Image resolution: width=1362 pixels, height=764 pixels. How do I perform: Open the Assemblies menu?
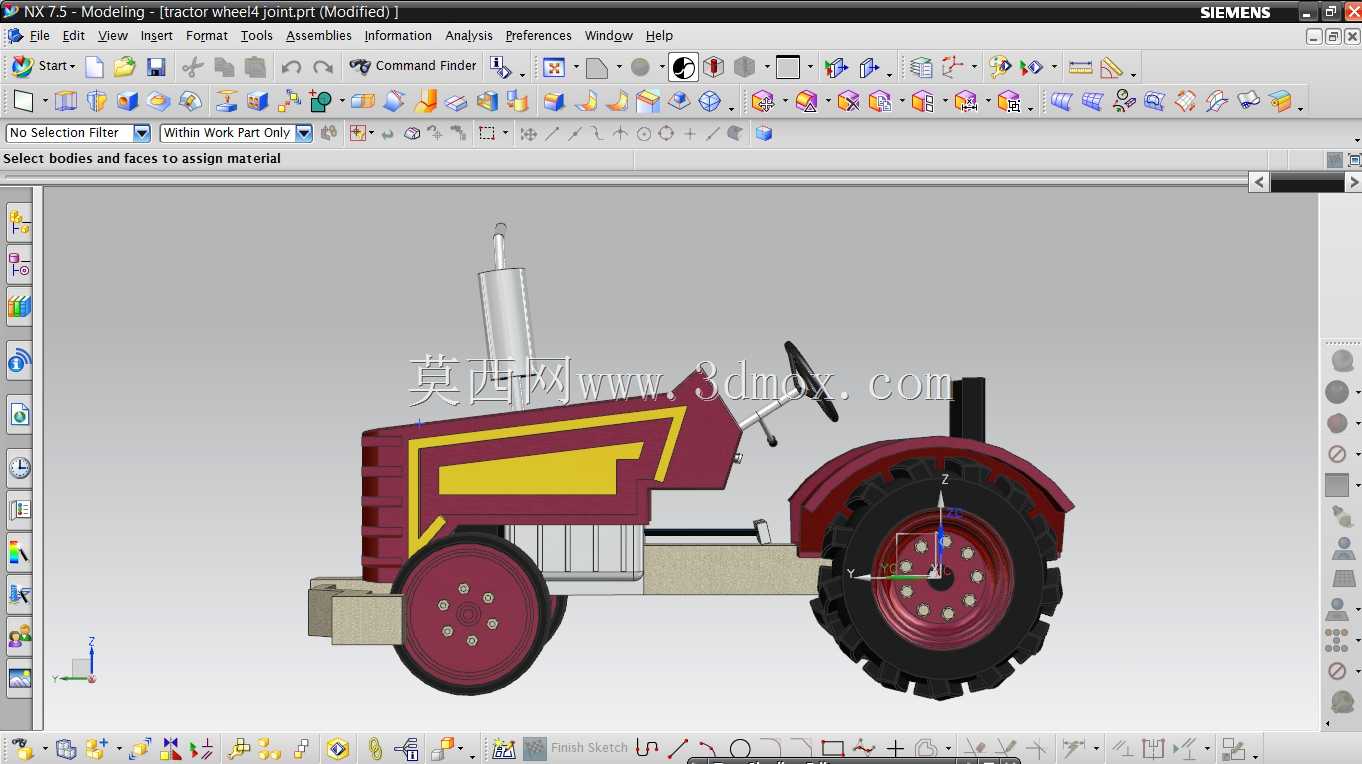click(319, 36)
